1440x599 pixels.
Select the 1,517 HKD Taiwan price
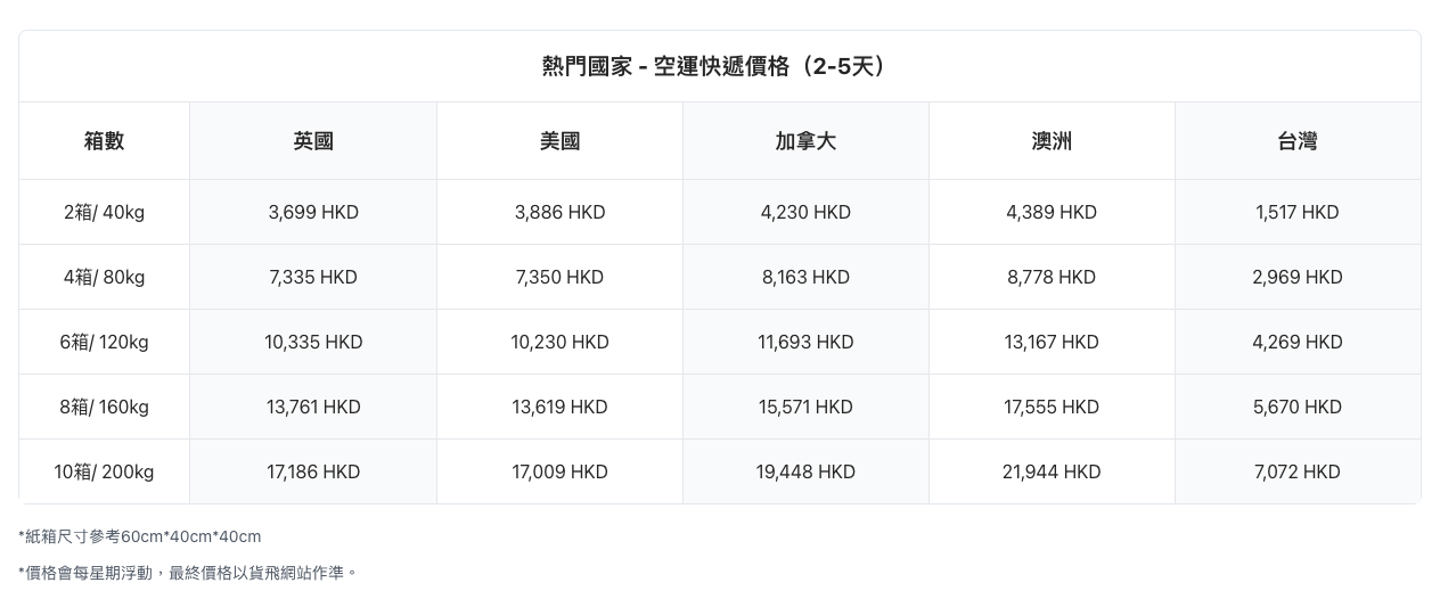point(1297,212)
